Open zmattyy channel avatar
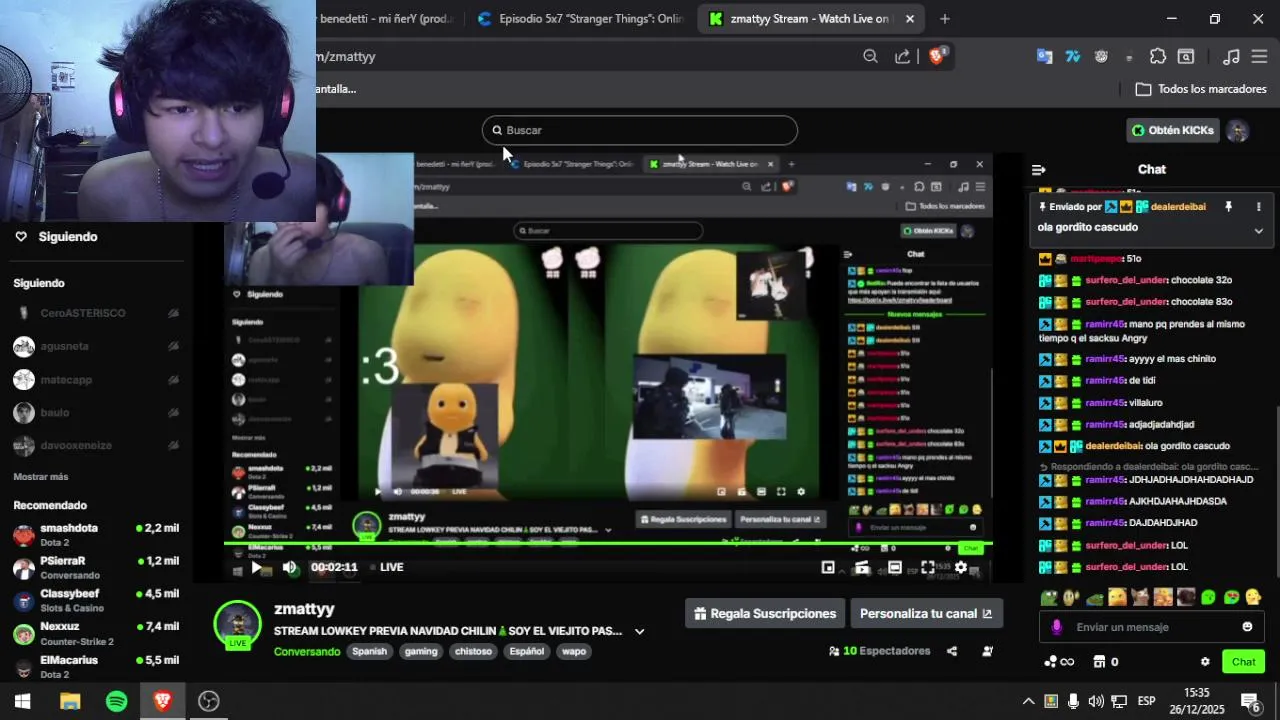 (x=238, y=625)
